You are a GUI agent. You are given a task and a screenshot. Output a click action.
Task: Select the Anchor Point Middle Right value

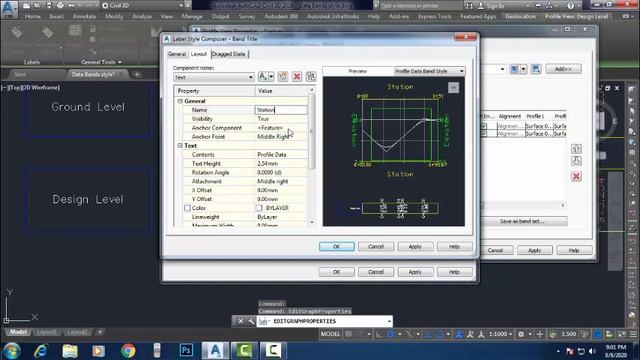[281, 137]
